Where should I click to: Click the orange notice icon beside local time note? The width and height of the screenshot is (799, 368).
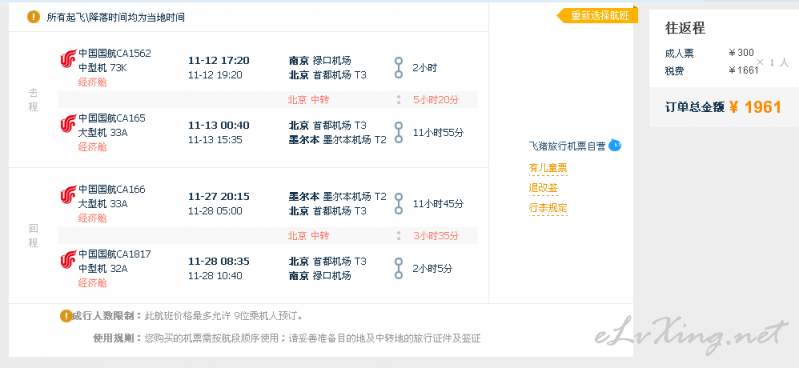tap(34, 17)
